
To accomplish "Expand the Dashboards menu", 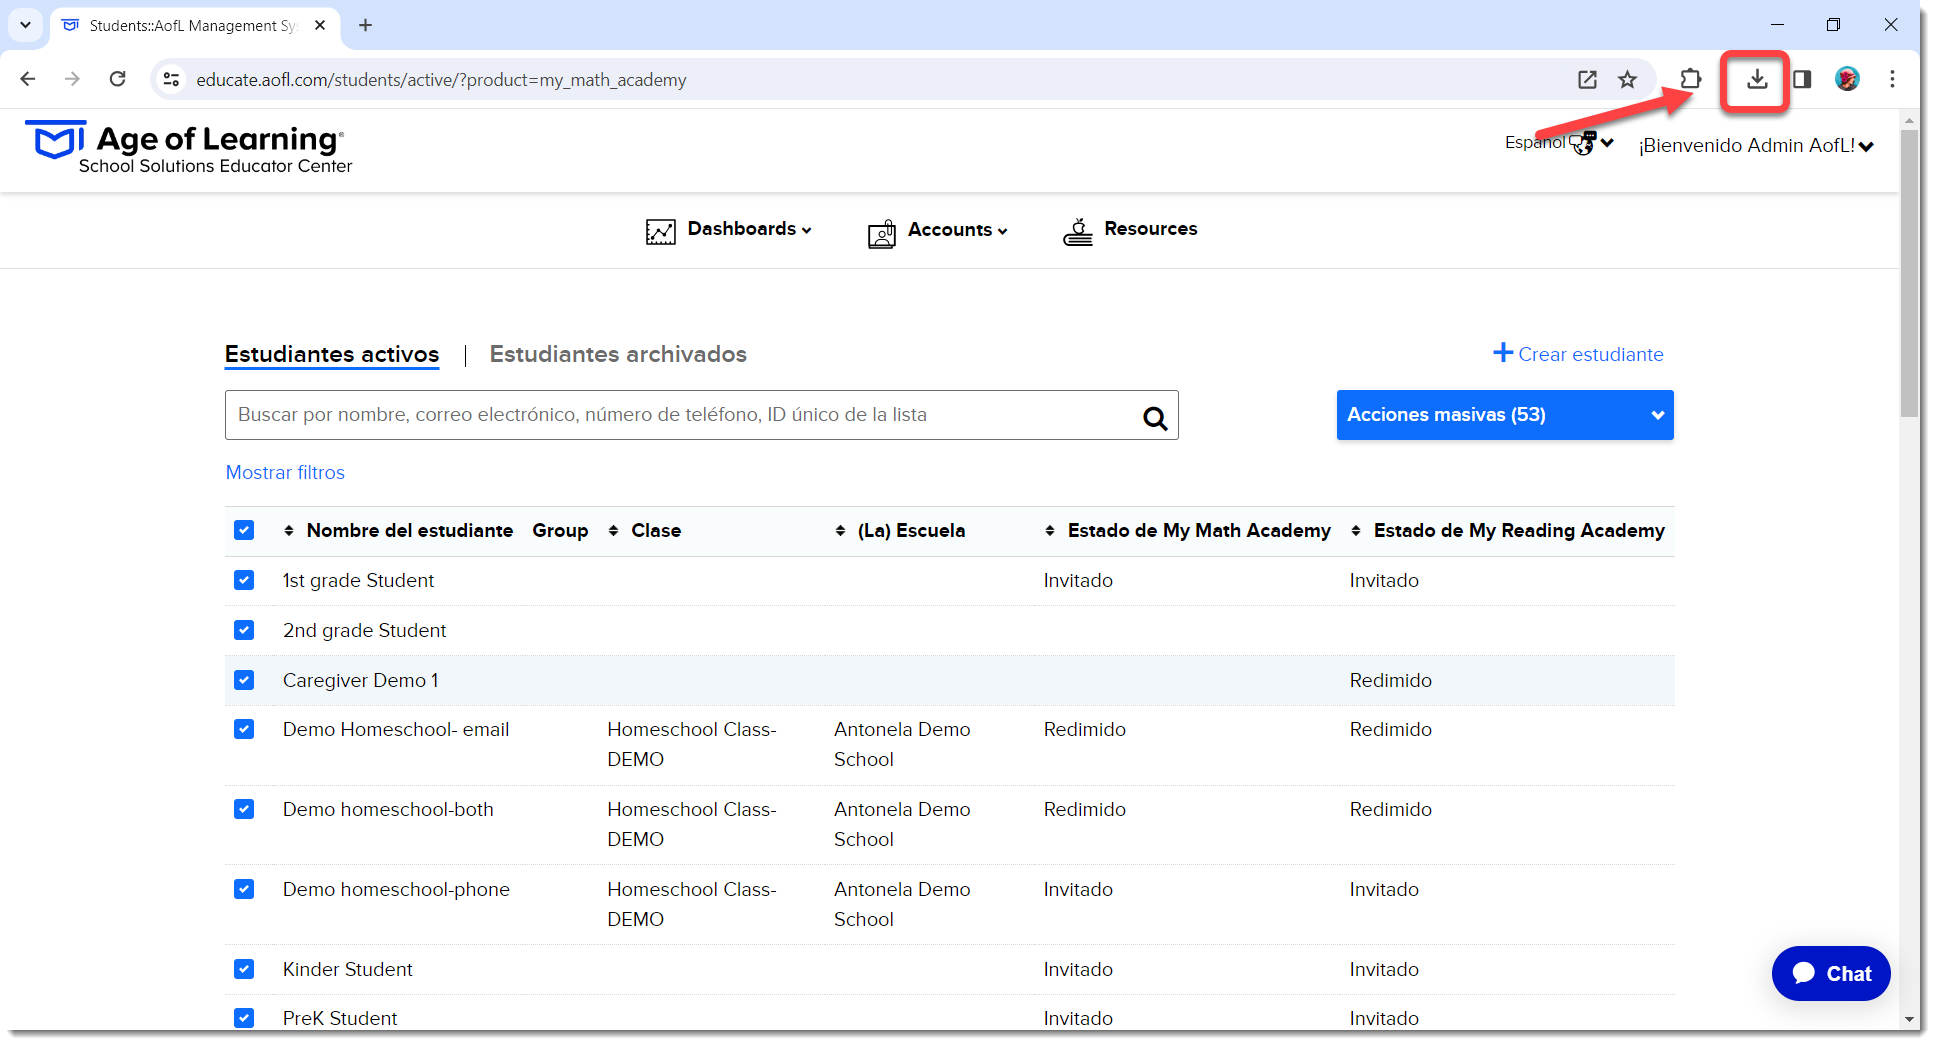I will coord(749,229).
